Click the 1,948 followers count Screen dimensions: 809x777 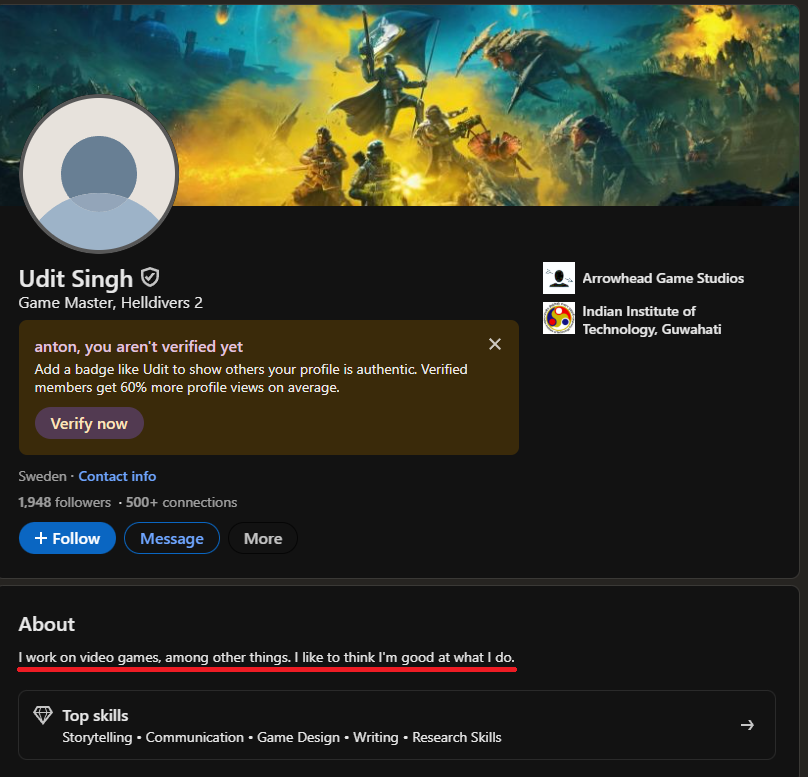pyautogui.click(x=64, y=502)
